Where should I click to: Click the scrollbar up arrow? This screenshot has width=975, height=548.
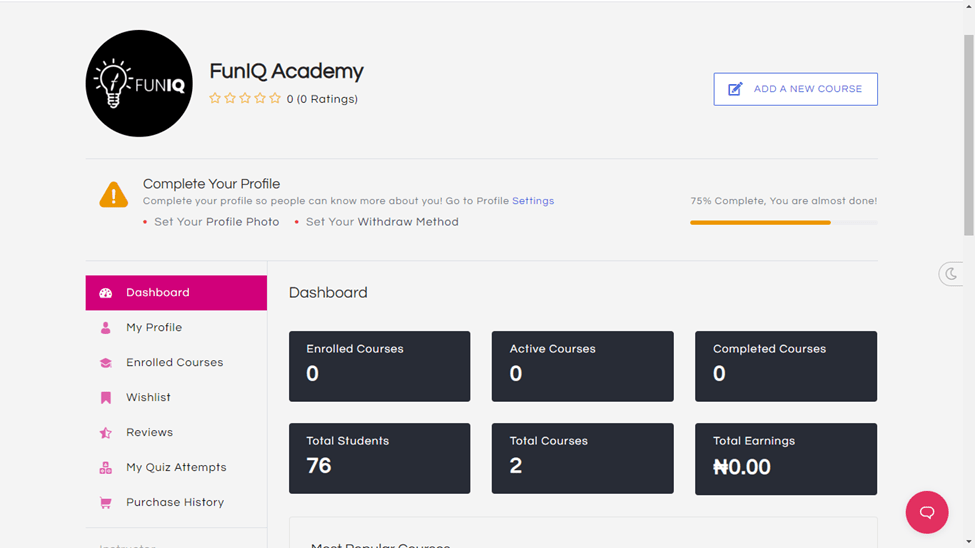point(969,6)
